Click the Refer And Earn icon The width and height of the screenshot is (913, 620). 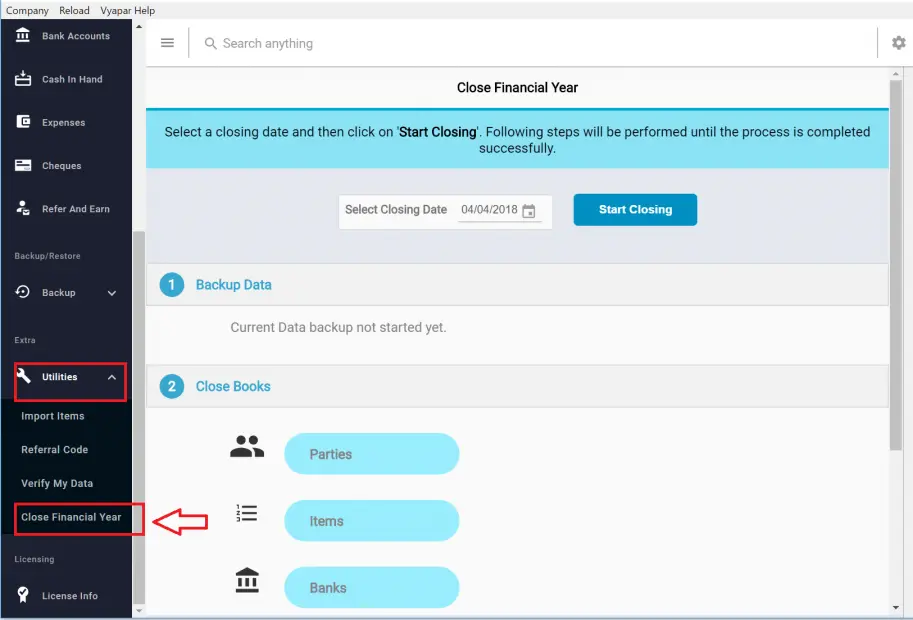point(23,208)
